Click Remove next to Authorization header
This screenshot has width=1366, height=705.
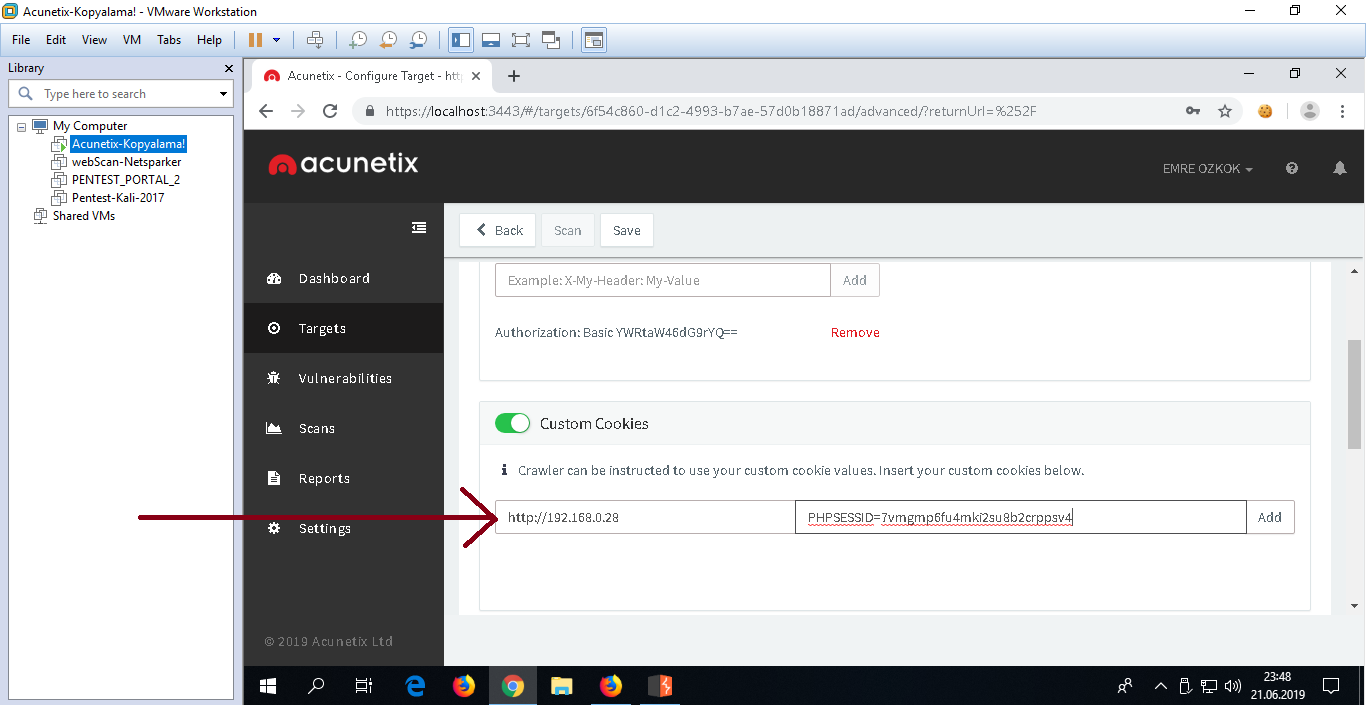point(855,333)
